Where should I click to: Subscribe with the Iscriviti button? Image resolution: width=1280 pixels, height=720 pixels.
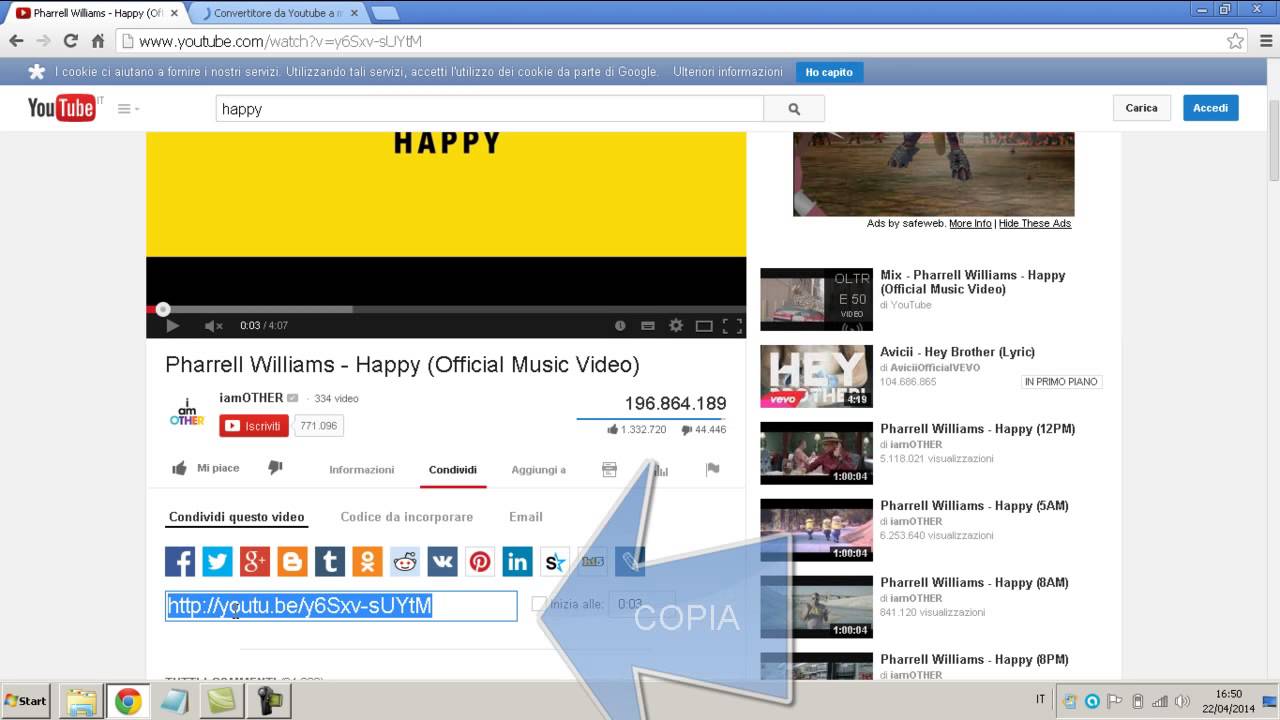point(254,426)
